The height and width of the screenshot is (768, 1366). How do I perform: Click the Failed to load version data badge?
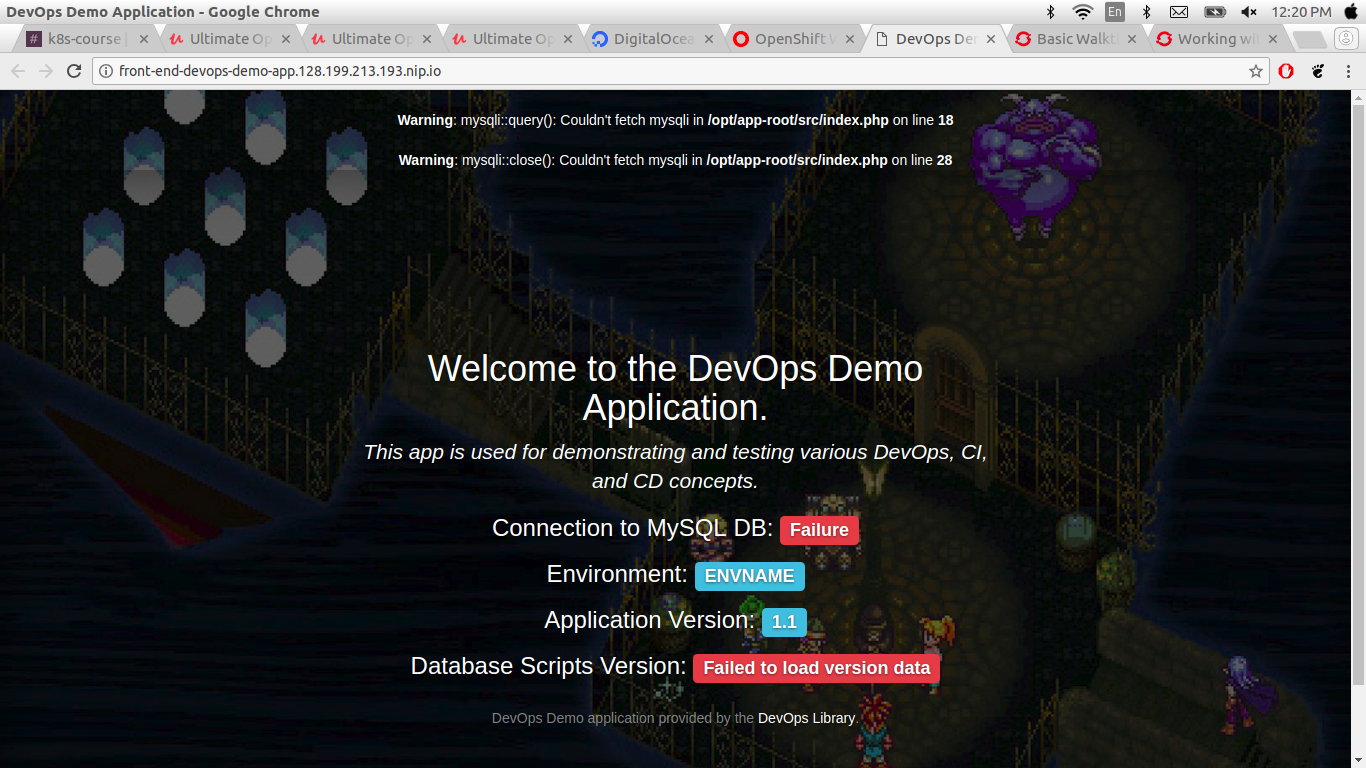point(816,668)
